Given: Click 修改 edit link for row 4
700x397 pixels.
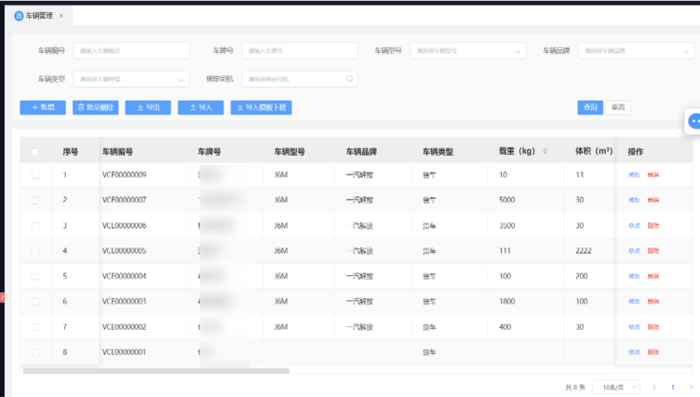Looking at the screenshot, I should 634,251.
